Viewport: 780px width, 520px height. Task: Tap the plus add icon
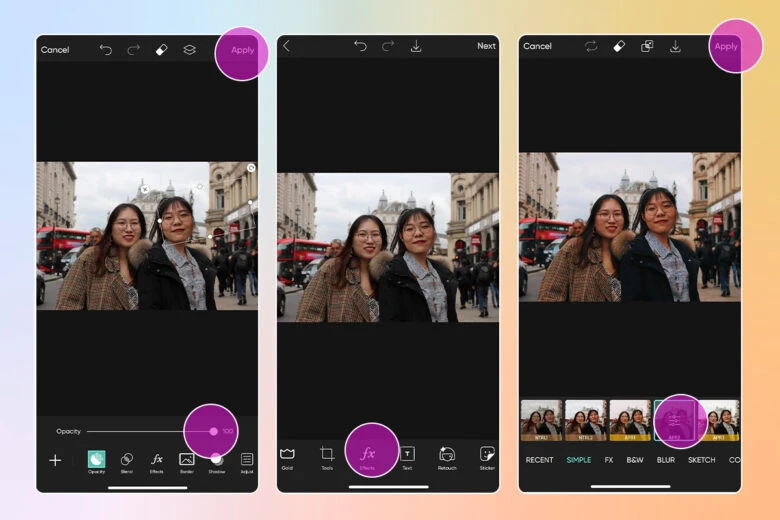pos(55,460)
